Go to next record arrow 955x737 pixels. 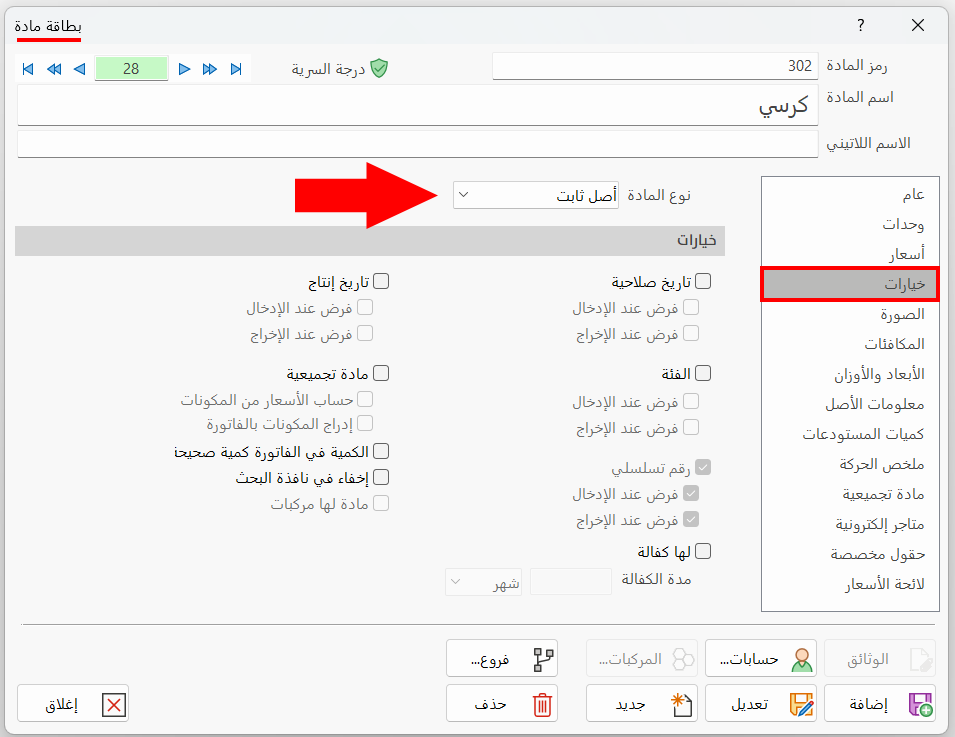pyautogui.click(x=185, y=69)
